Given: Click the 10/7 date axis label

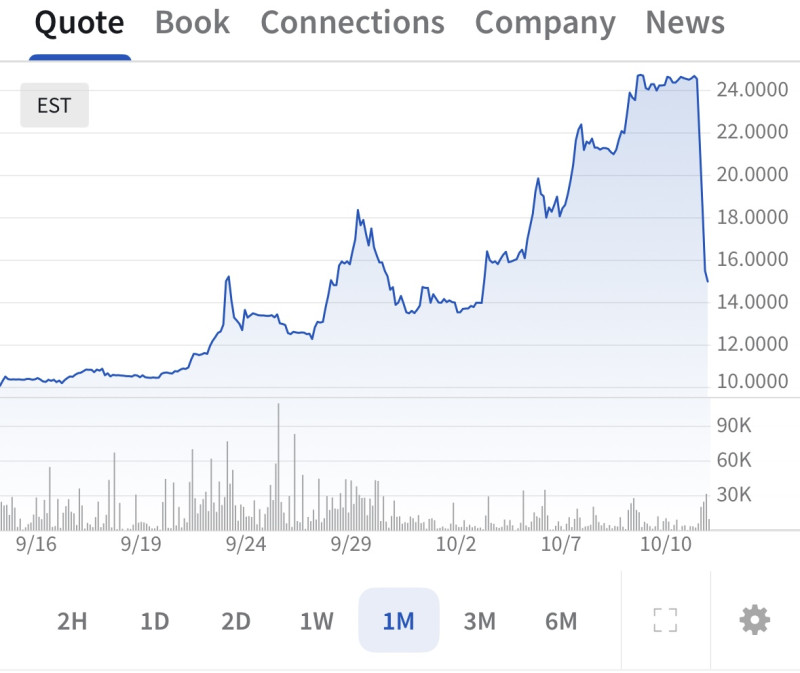Looking at the screenshot, I should coord(561,545).
